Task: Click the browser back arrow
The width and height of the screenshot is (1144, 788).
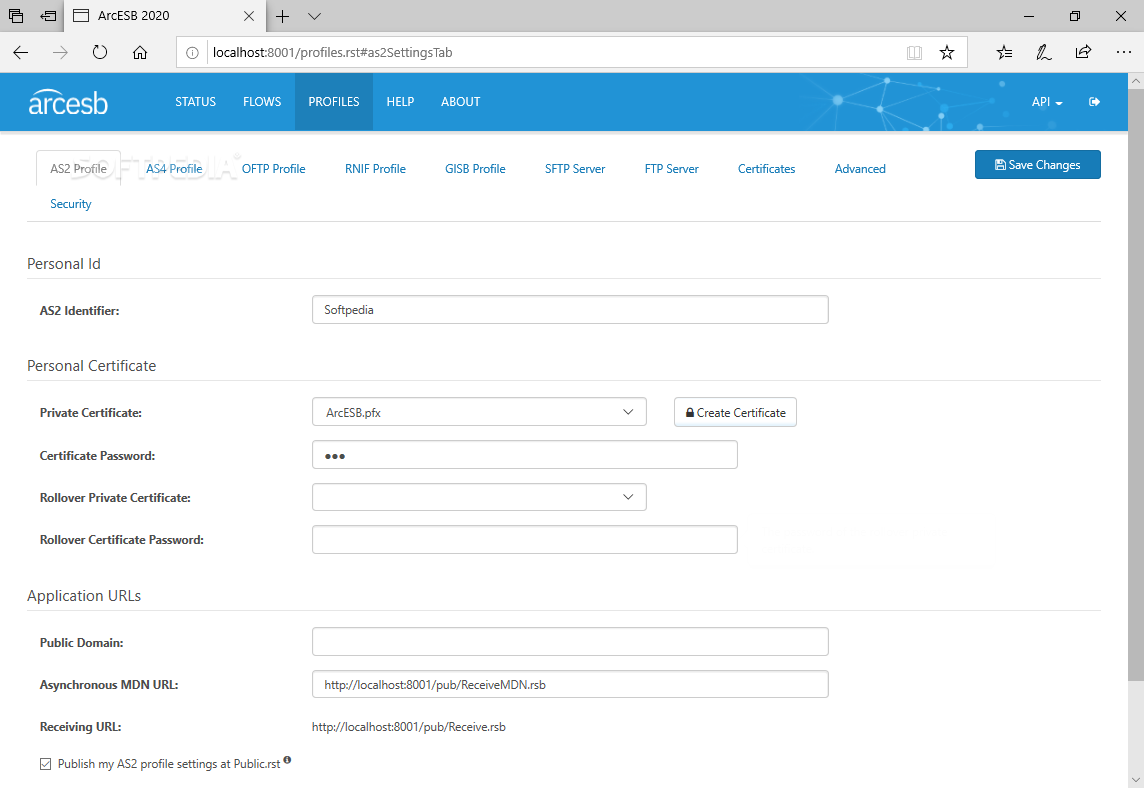Action: click(20, 53)
